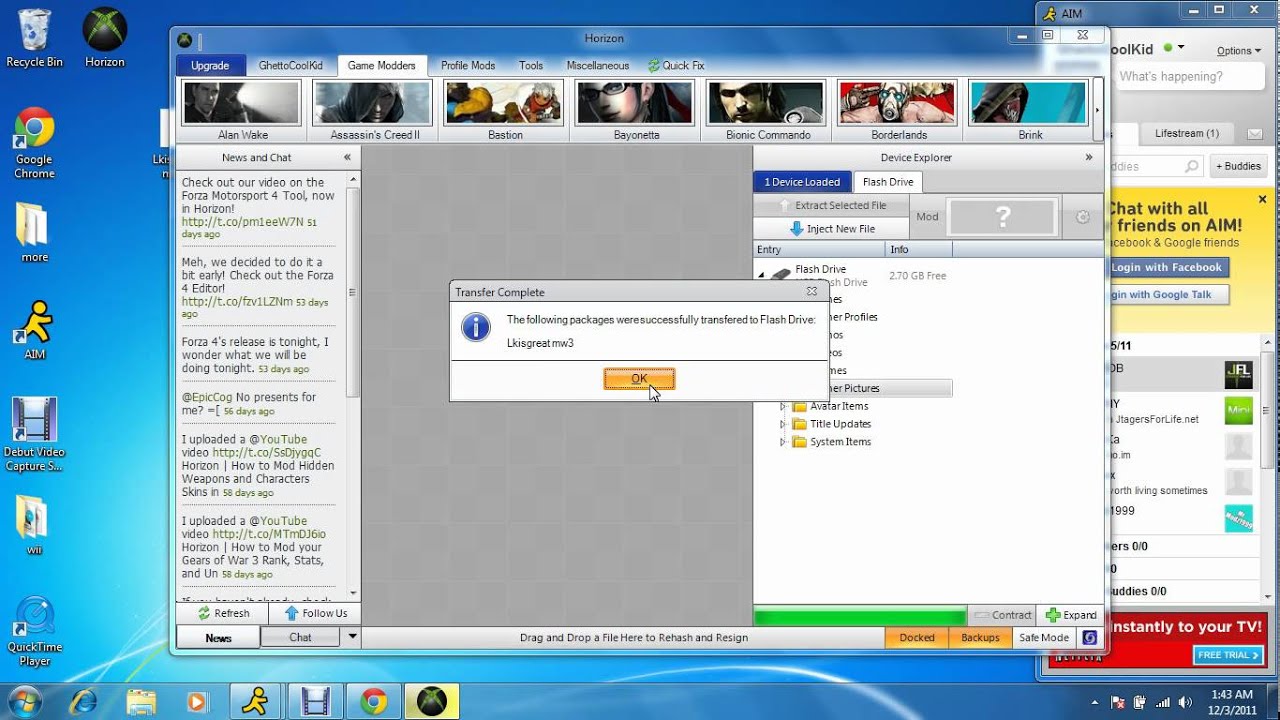1280x720 pixels.
Task: Open the Mod question-mark preview box
Action: tap(1003, 216)
